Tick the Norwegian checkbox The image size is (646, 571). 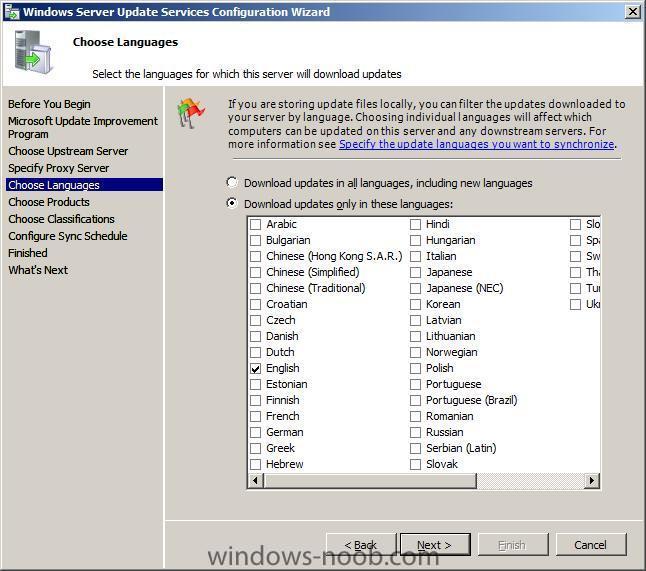click(415, 353)
